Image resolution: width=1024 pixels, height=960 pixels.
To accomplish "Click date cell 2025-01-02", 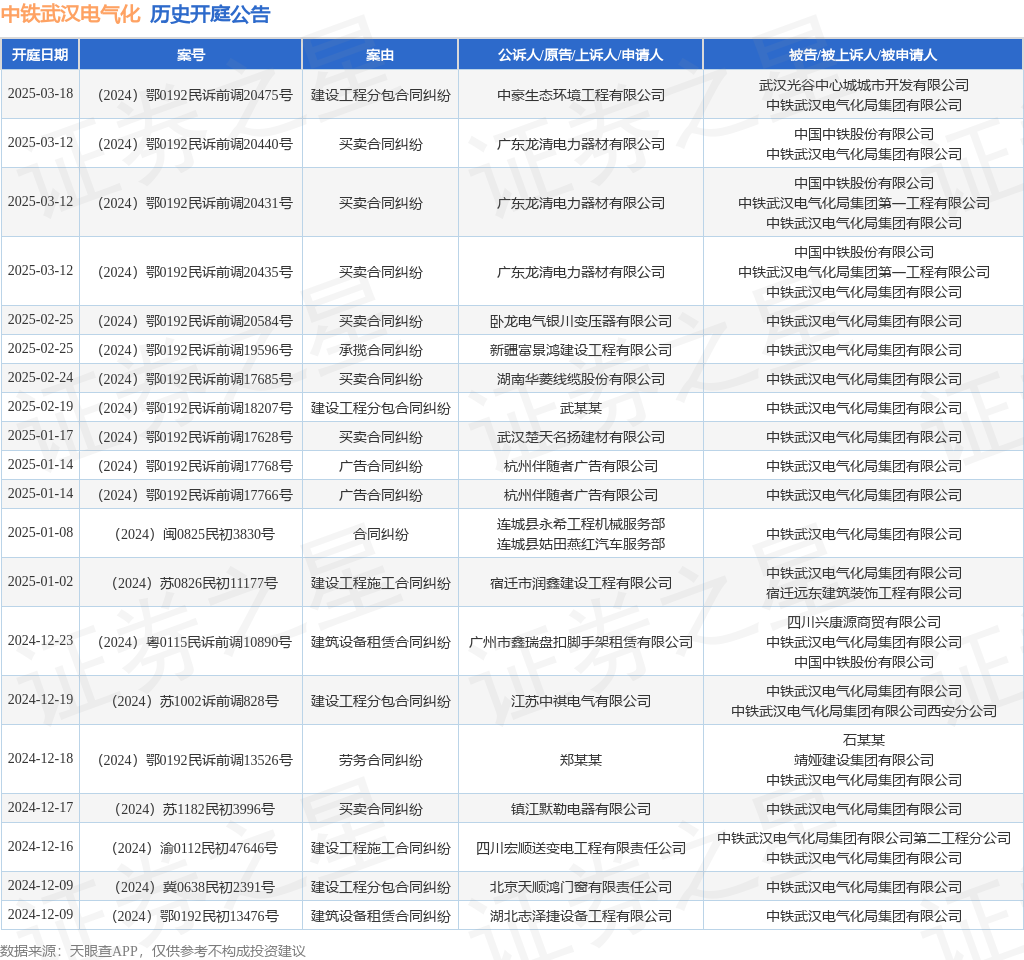I will click(x=40, y=582).
